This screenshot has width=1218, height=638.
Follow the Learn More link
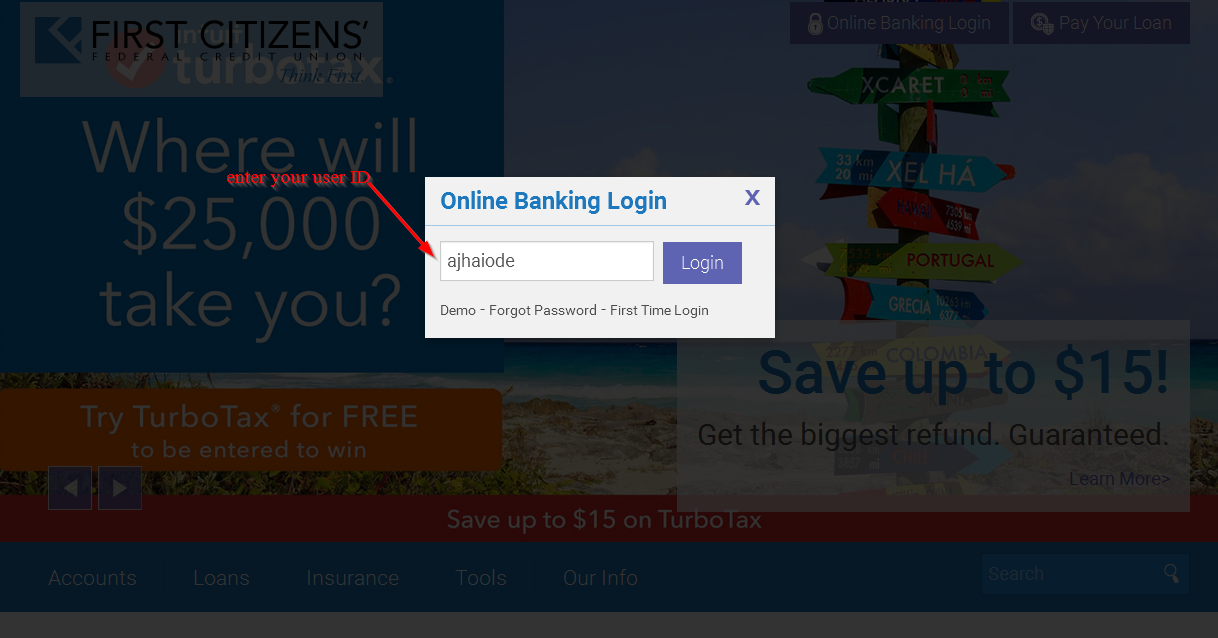tap(1119, 479)
